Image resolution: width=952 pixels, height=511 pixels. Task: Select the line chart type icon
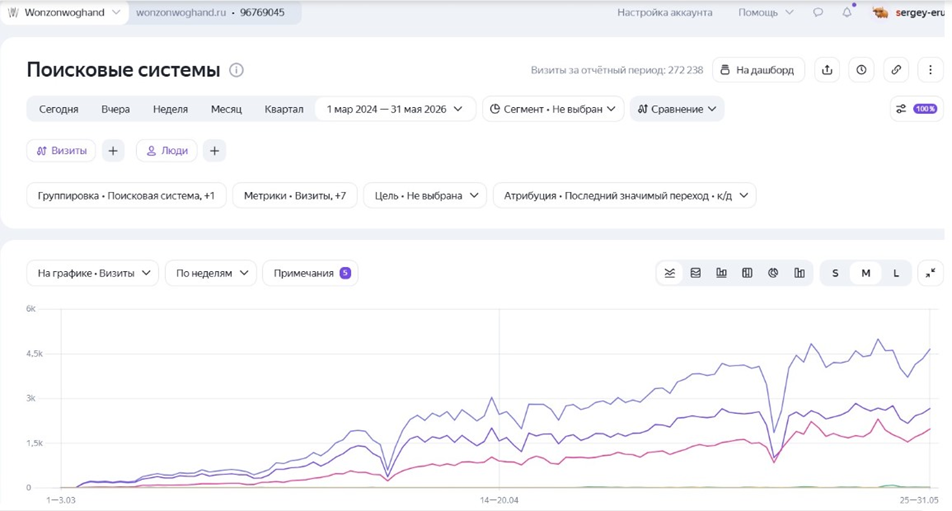pos(670,273)
